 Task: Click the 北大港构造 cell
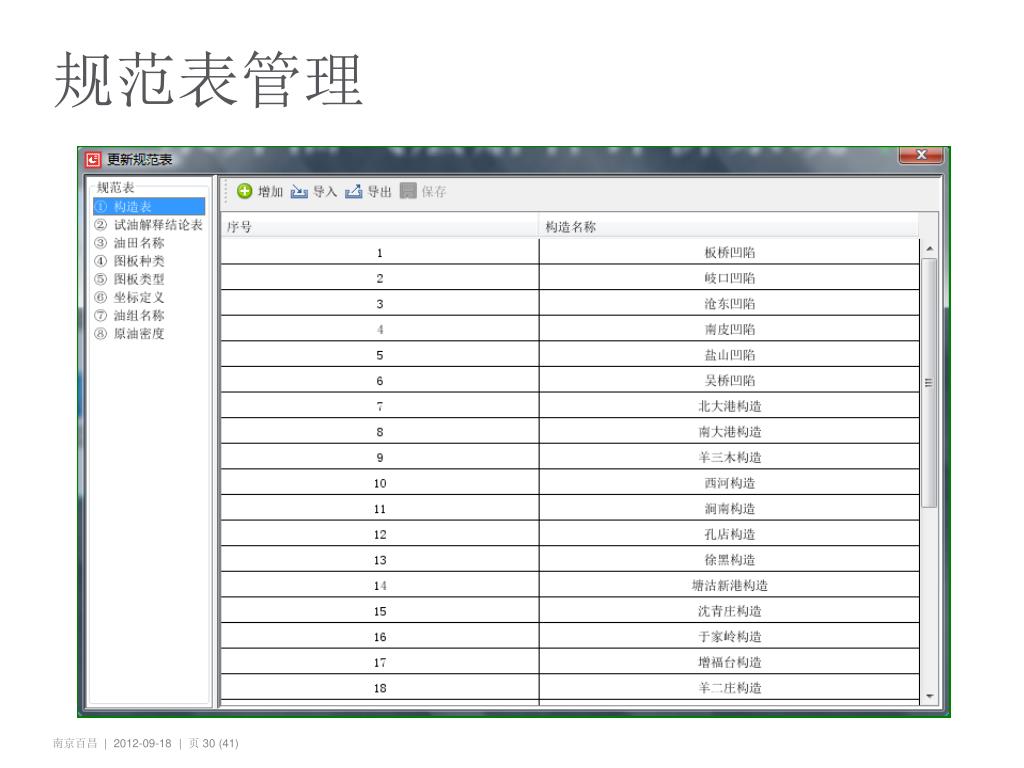pyautogui.click(x=729, y=406)
